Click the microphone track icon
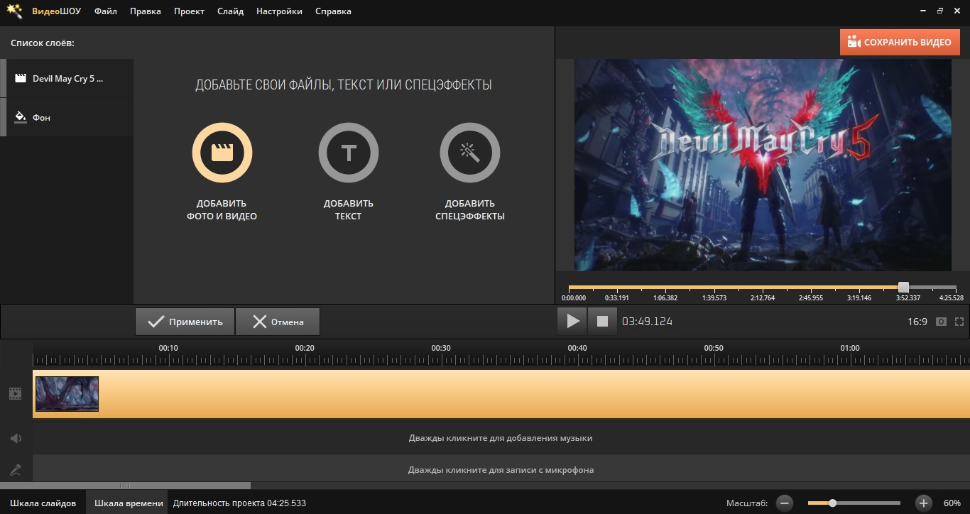The image size is (970, 514). [x=15, y=470]
